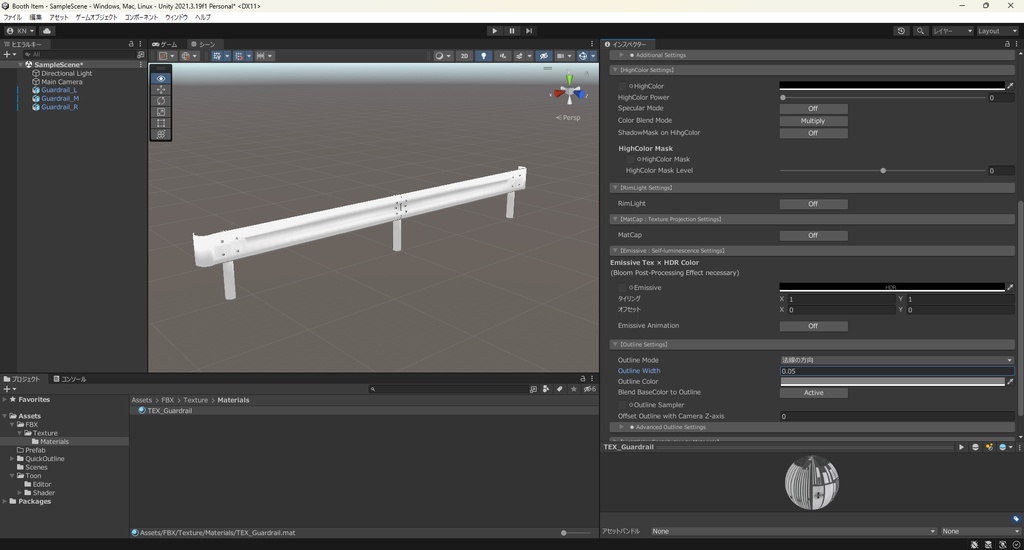Click the Outline Width input field
This screenshot has width=1024, height=550.
pyautogui.click(x=897, y=371)
